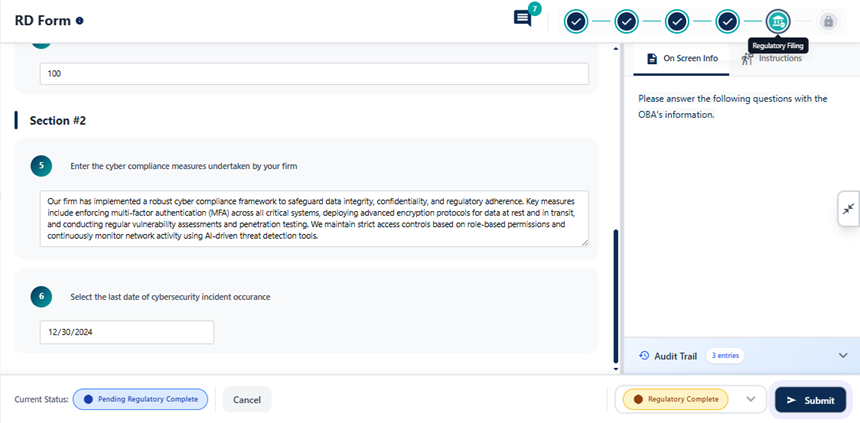Select the fourth completed workflow step

pos(727,22)
